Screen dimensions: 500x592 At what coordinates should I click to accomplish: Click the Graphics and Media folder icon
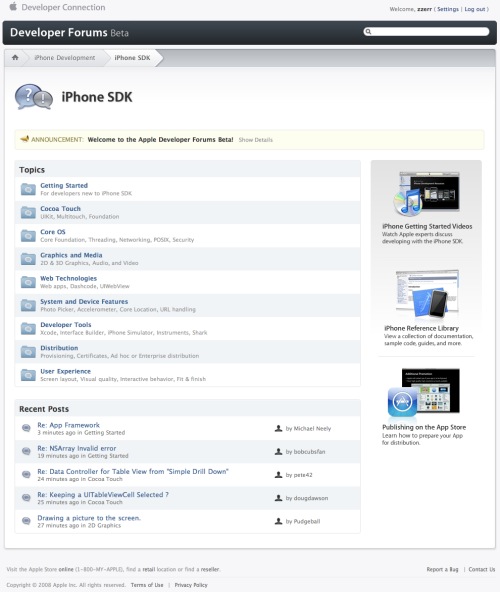click(x=28, y=259)
